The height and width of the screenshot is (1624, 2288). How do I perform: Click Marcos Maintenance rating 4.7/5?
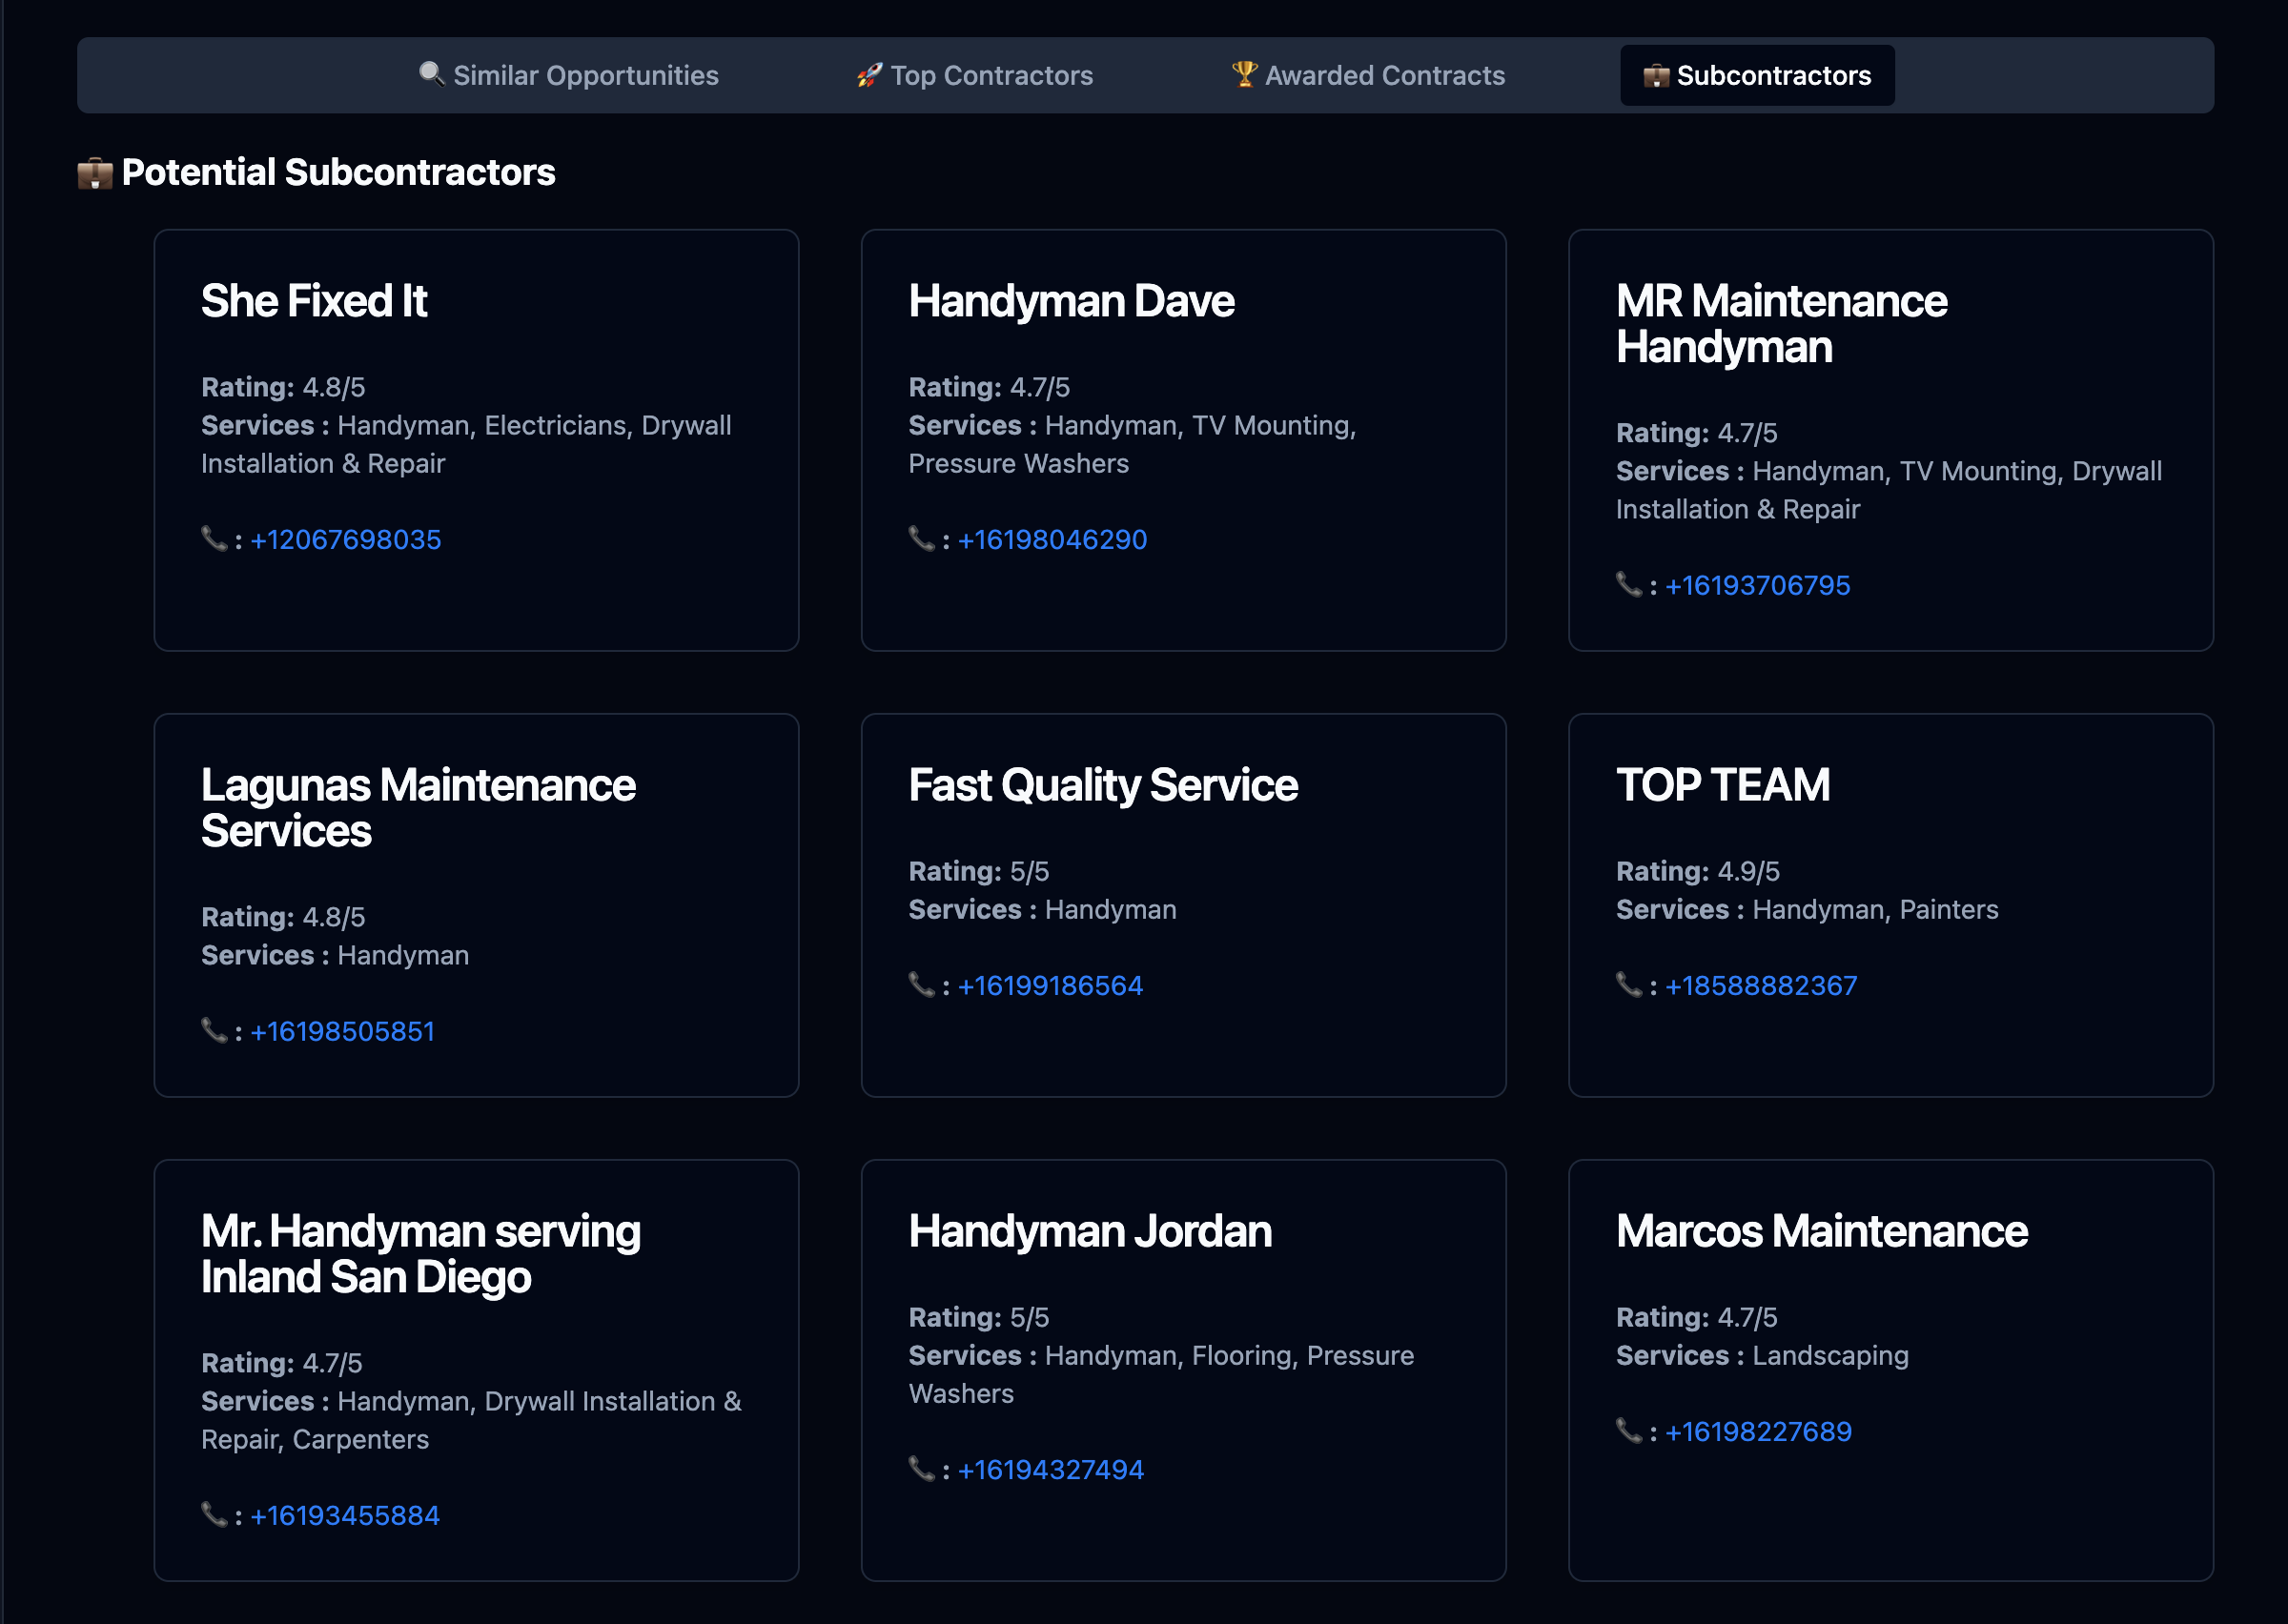[x=1696, y=1317]
